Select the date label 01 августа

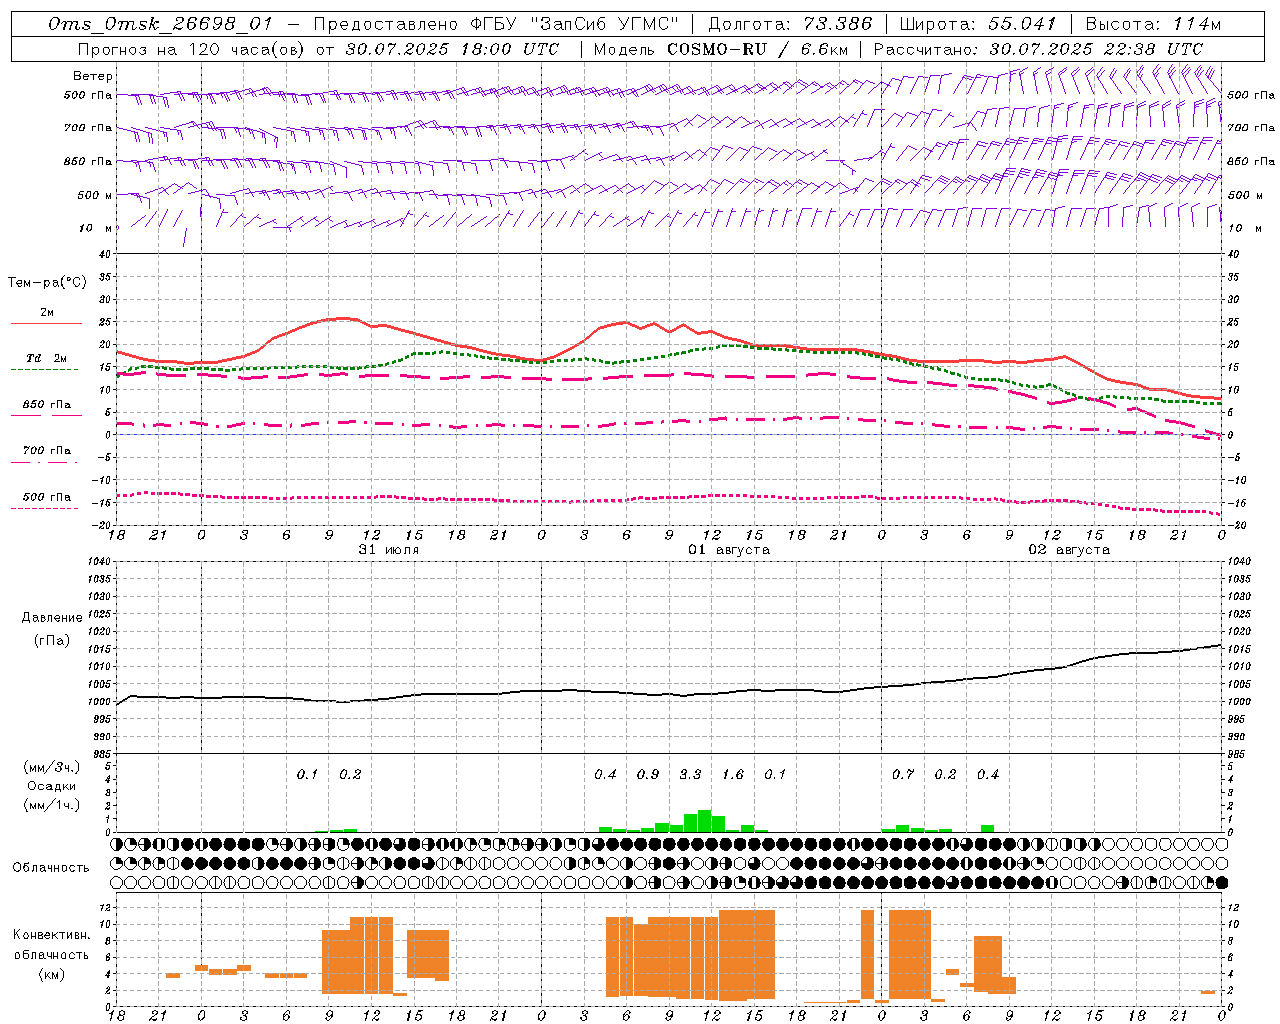point(729,550)
